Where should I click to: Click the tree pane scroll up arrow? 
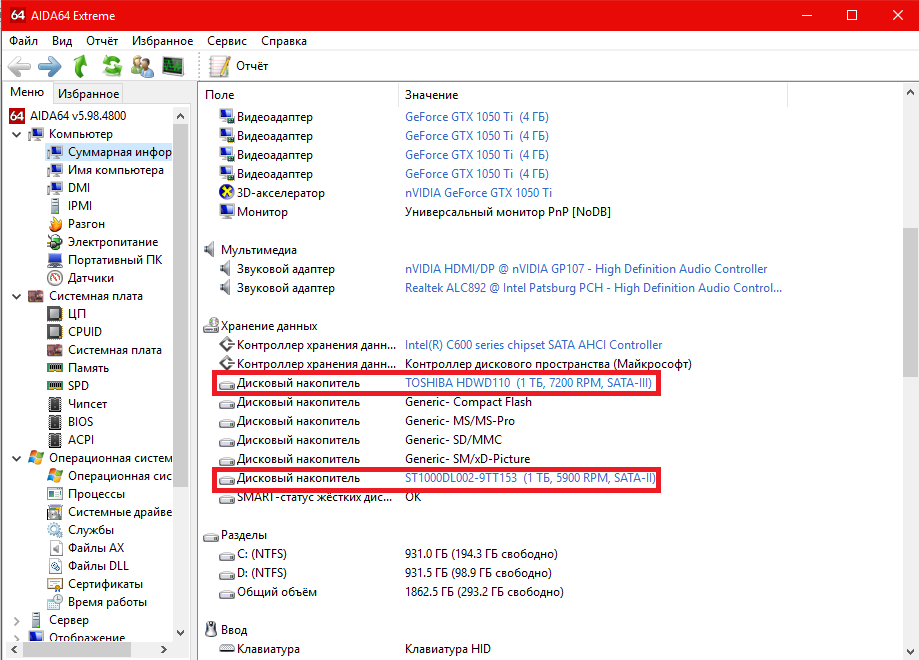pos(181,116)
